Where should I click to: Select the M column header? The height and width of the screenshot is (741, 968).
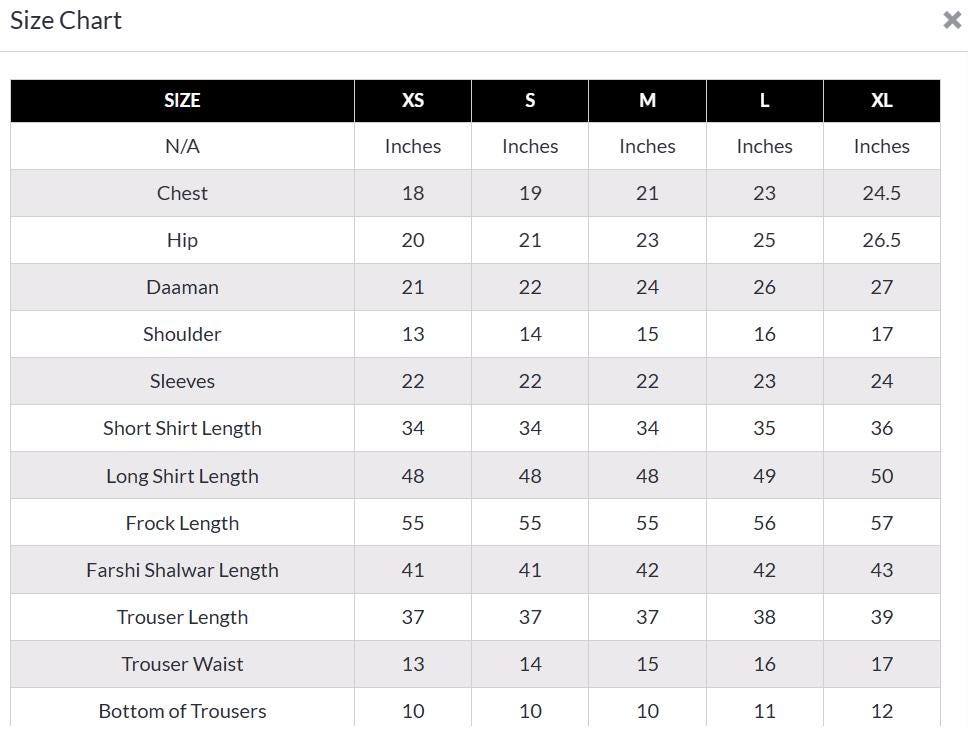coord(647,100)
